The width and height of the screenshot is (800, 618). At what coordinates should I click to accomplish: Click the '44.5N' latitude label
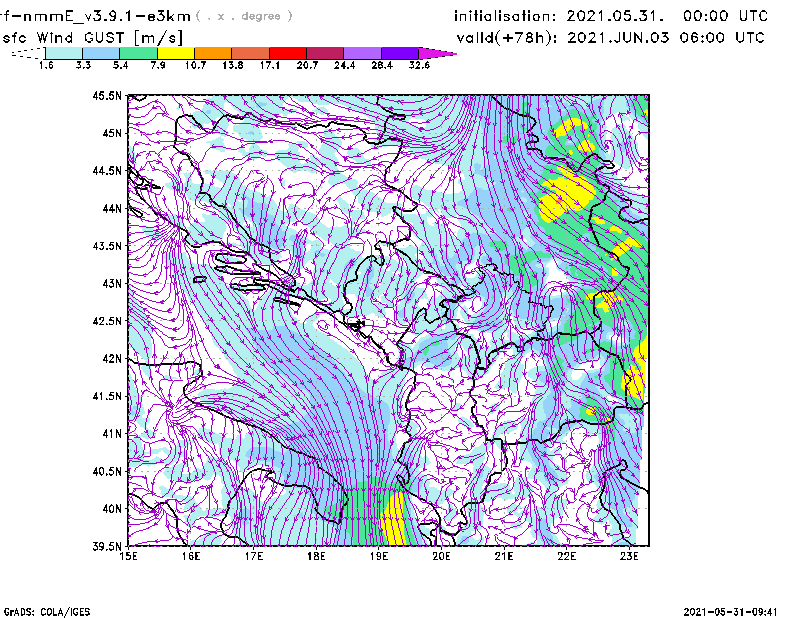coord(107,170)
